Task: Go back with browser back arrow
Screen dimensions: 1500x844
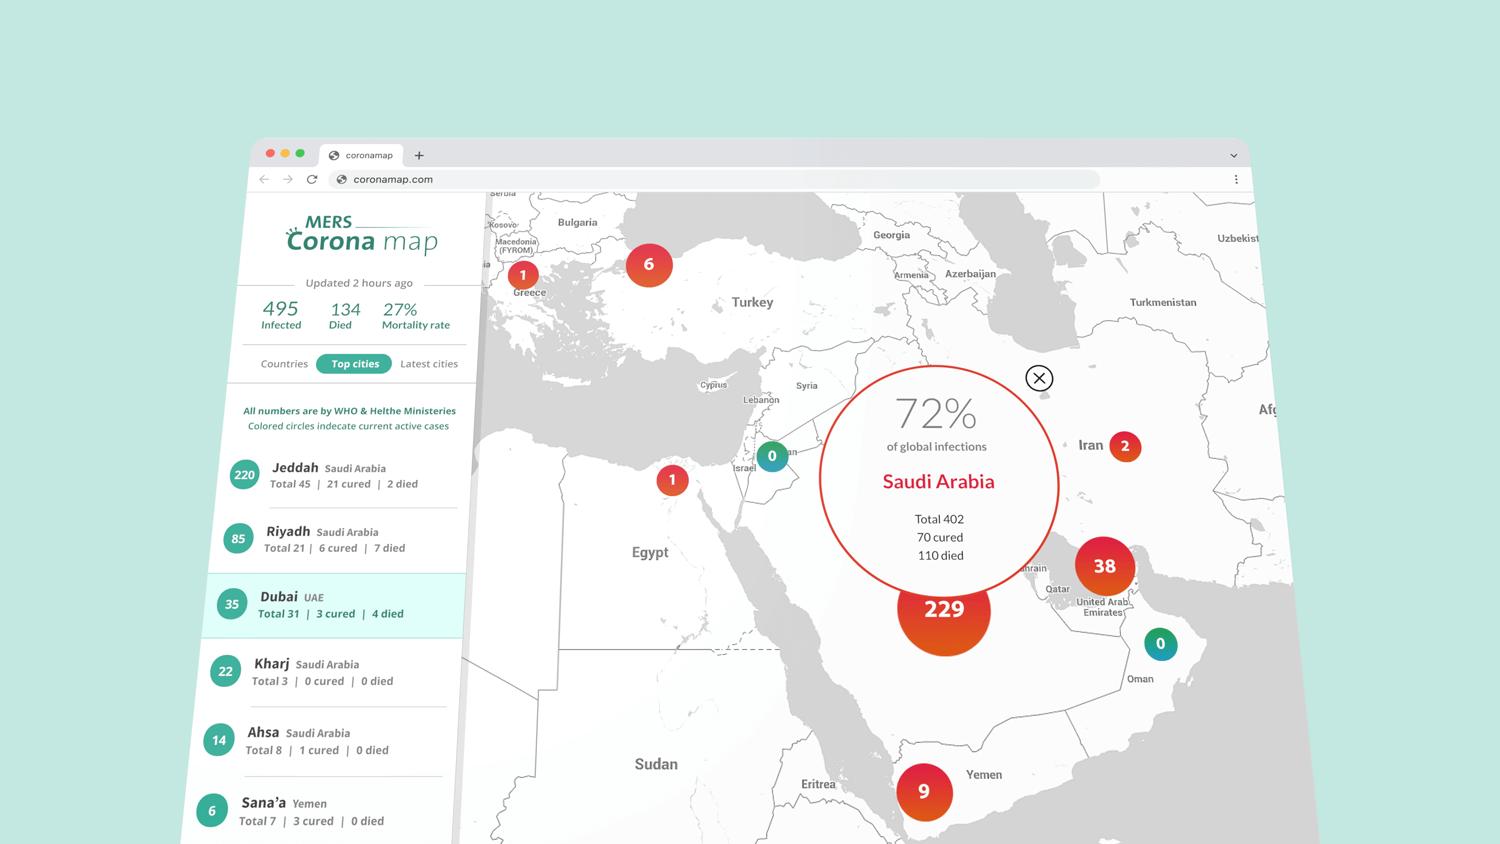Action: (x=264, y=179)
